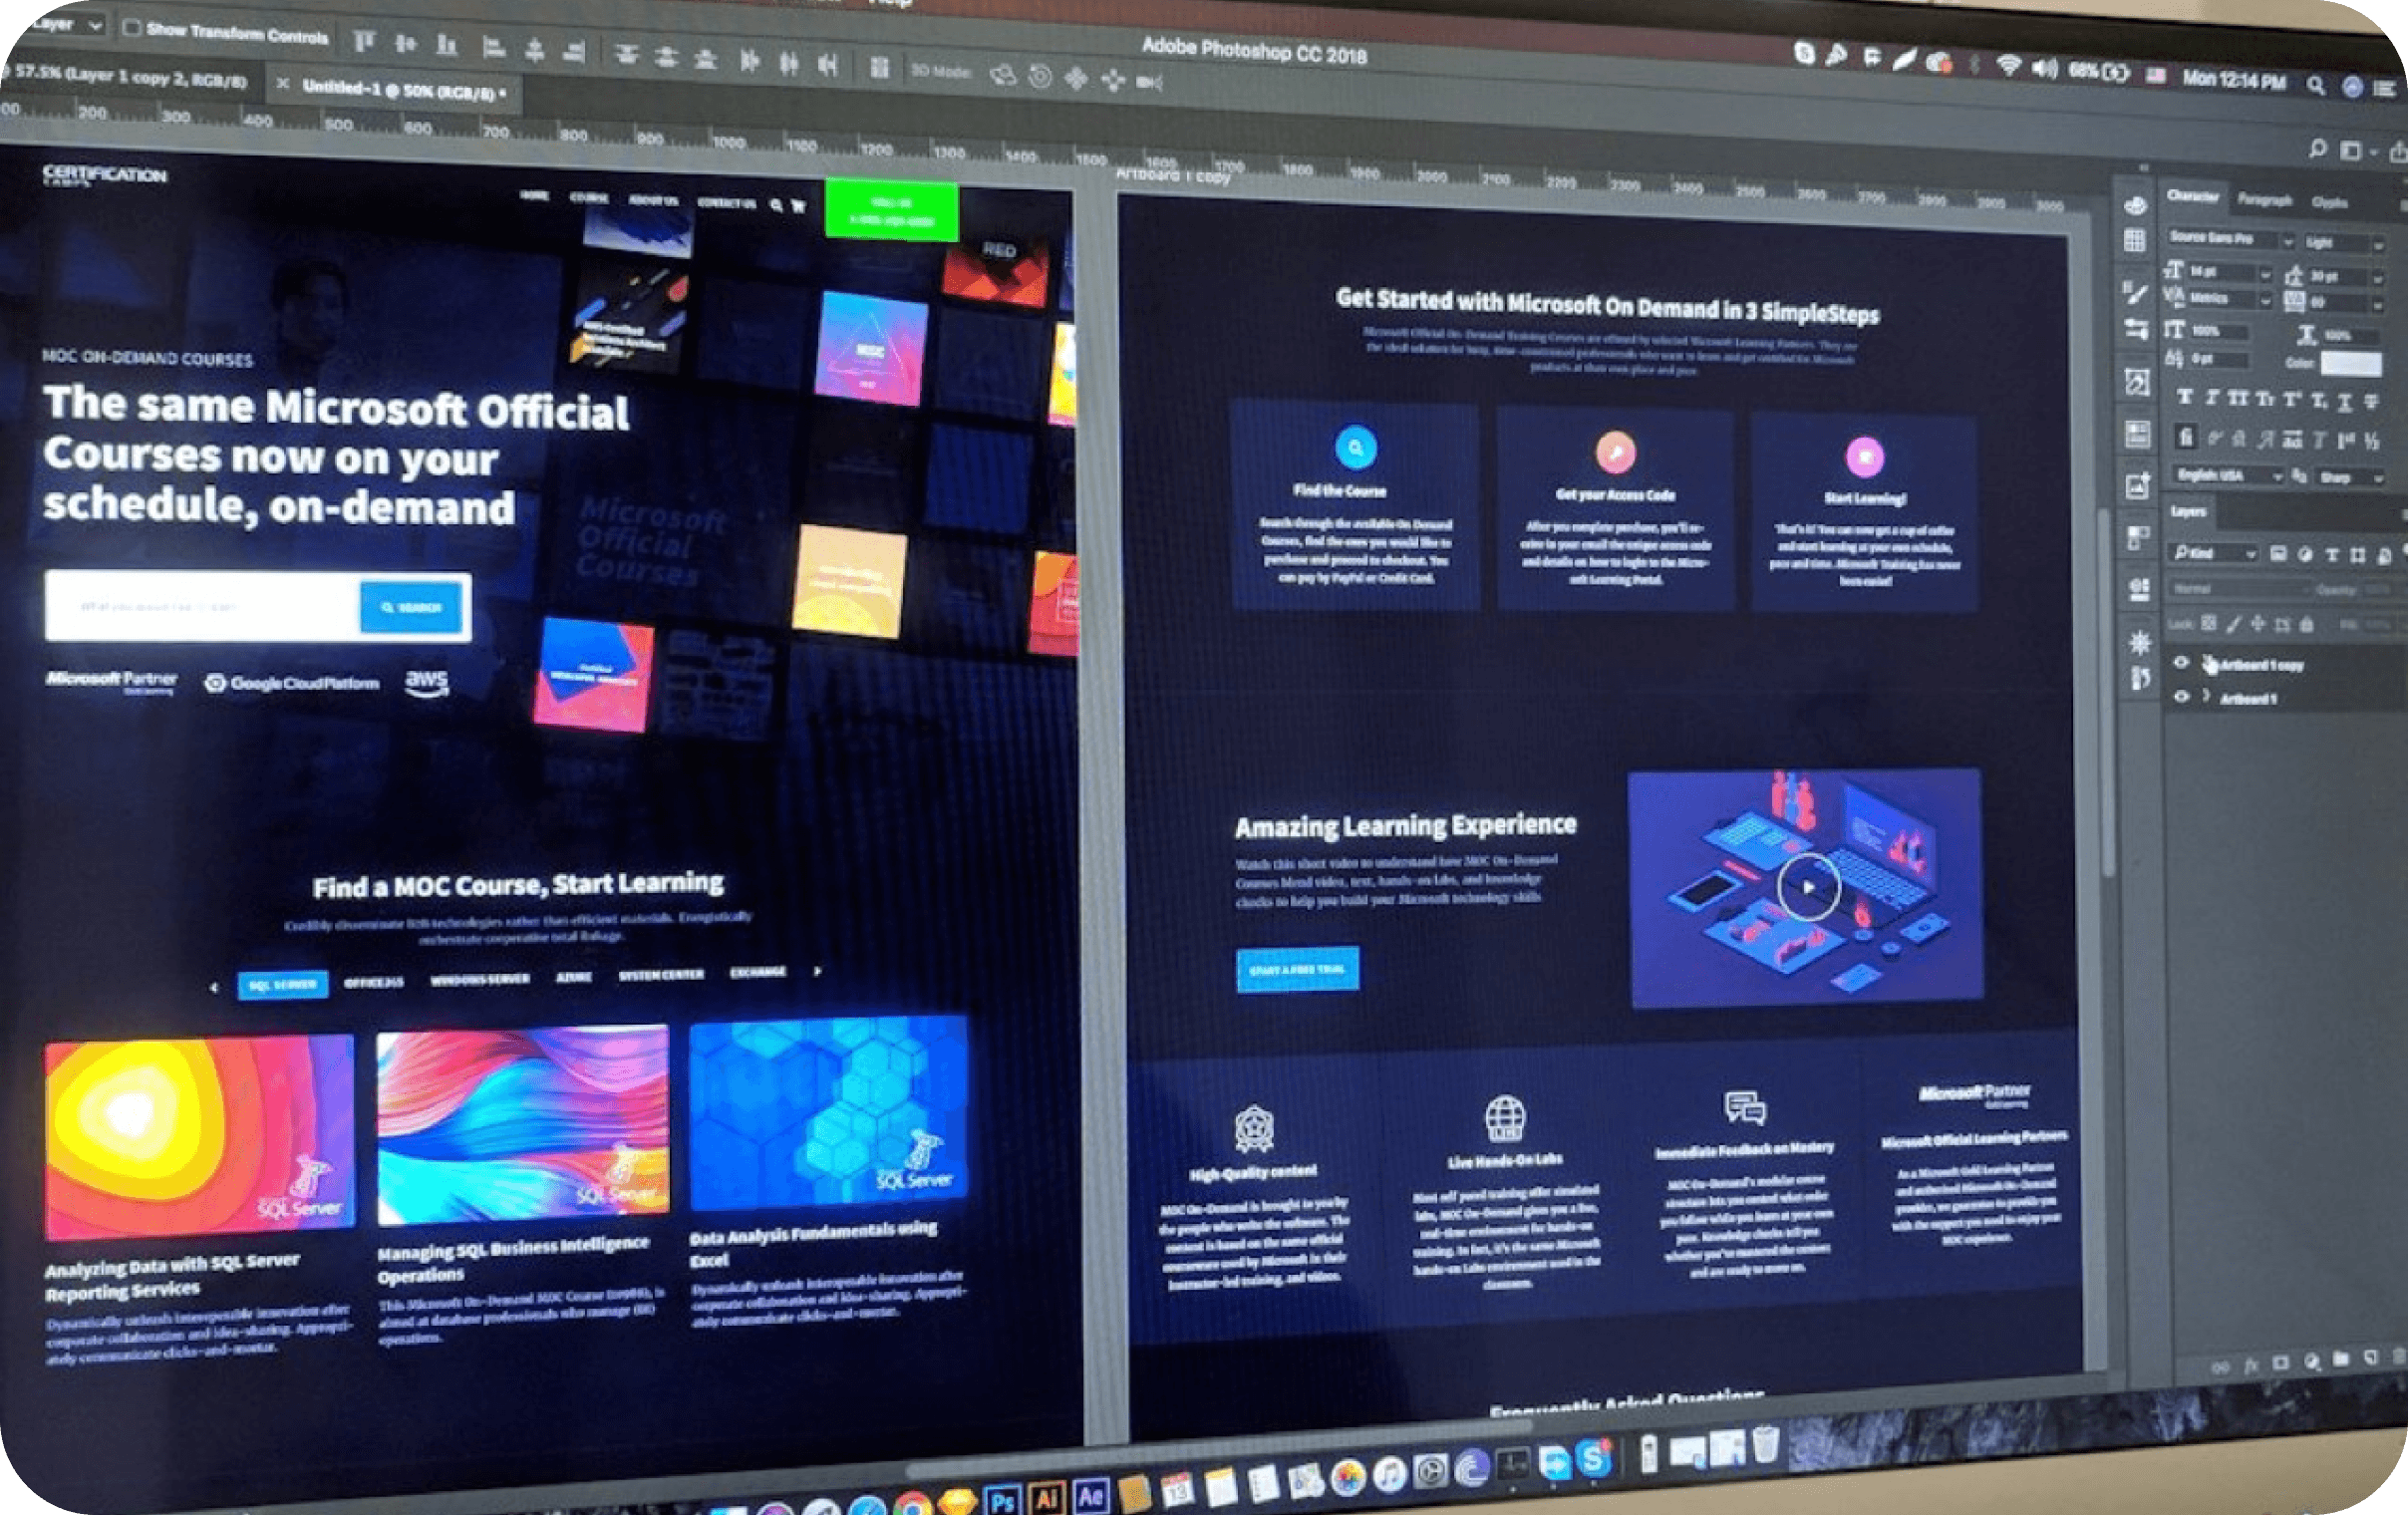This screenshot has height=1515, width=2408.
Task: Open Skype from the Dock
Action: point(1592,1461)
